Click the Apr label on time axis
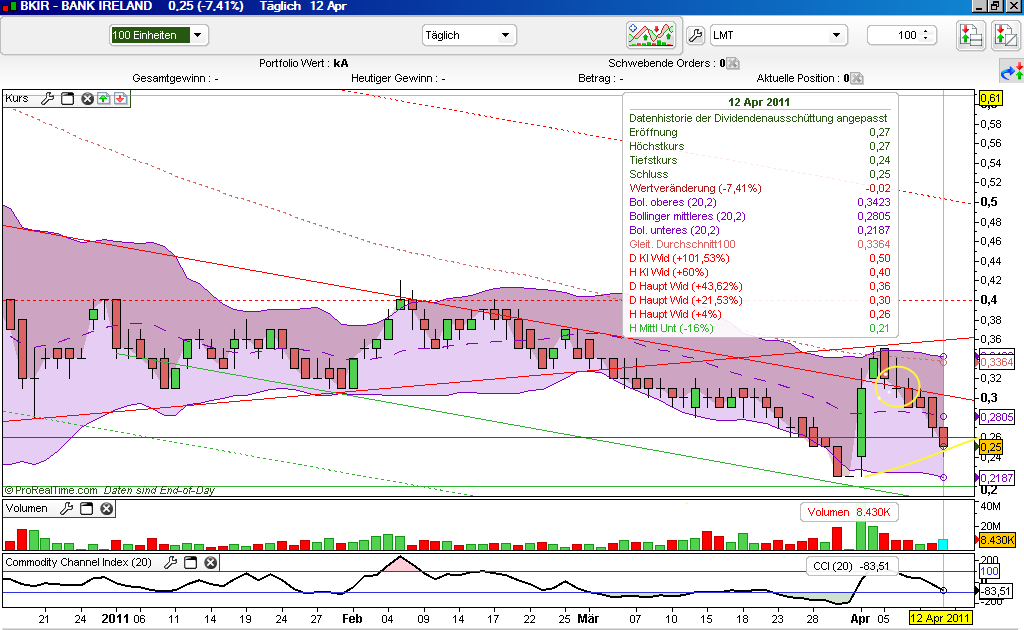Image resolution: width=1024 pixels, height=630 pixels. [860, 618]
